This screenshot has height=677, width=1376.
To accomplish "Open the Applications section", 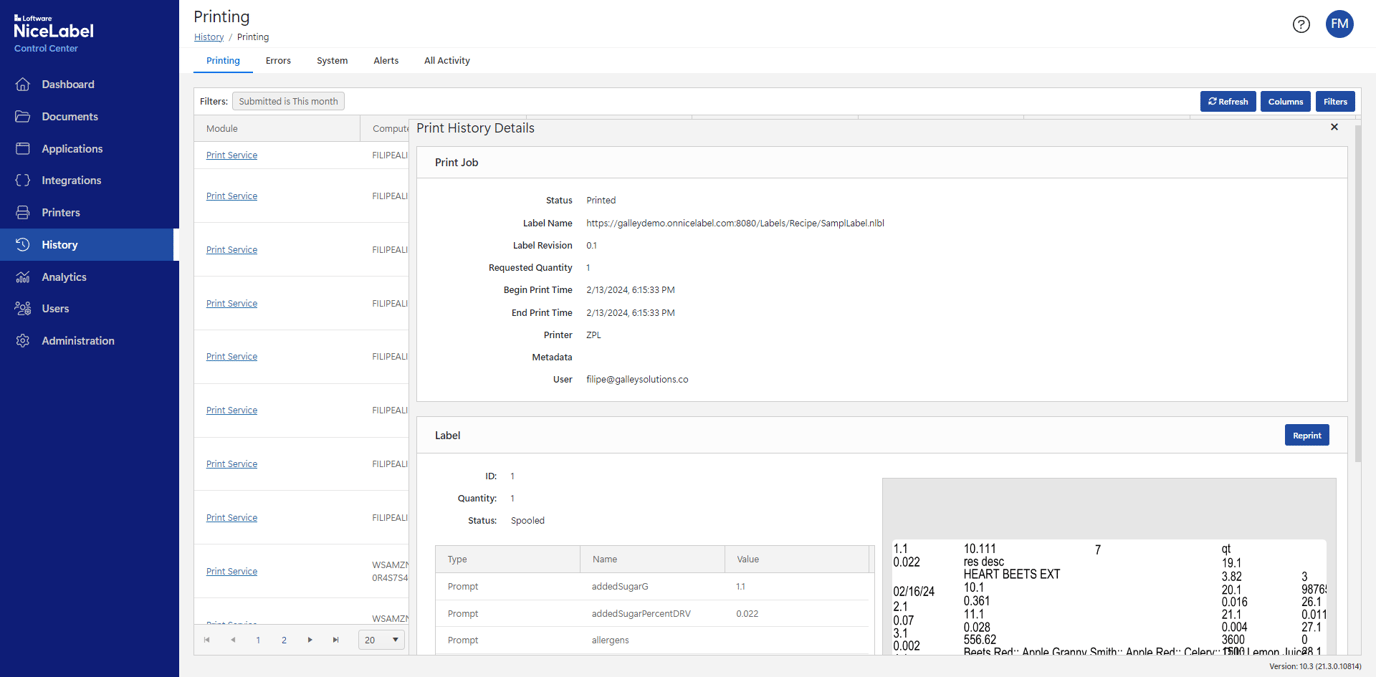I will tap(74, 148).
